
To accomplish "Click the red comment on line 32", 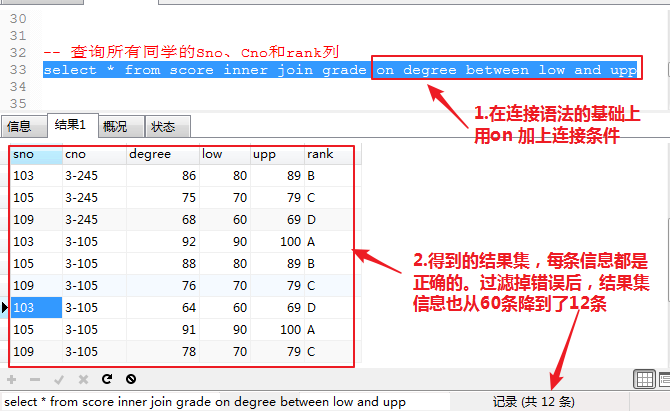I will (191, 52).
